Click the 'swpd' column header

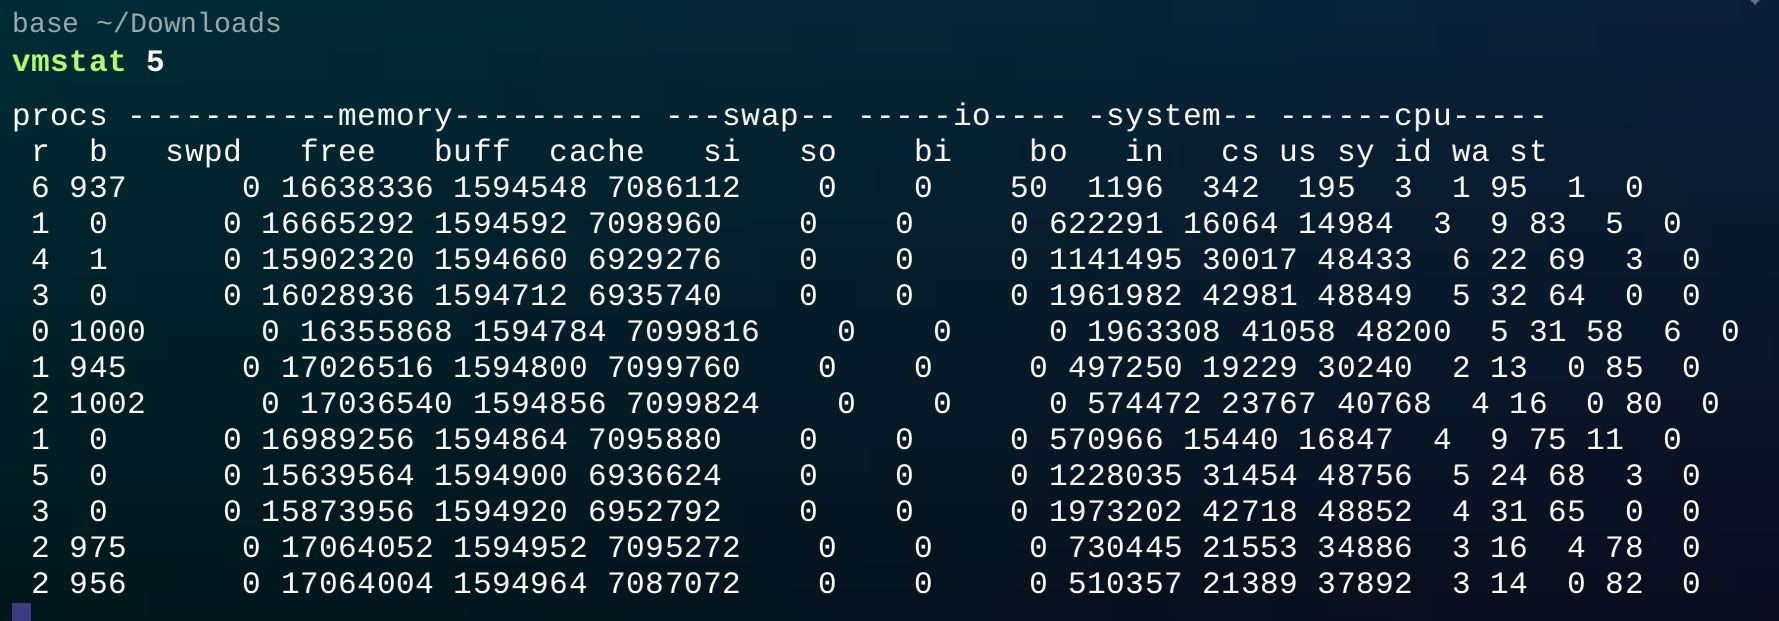pyautogui.click(x=203, y=152)
